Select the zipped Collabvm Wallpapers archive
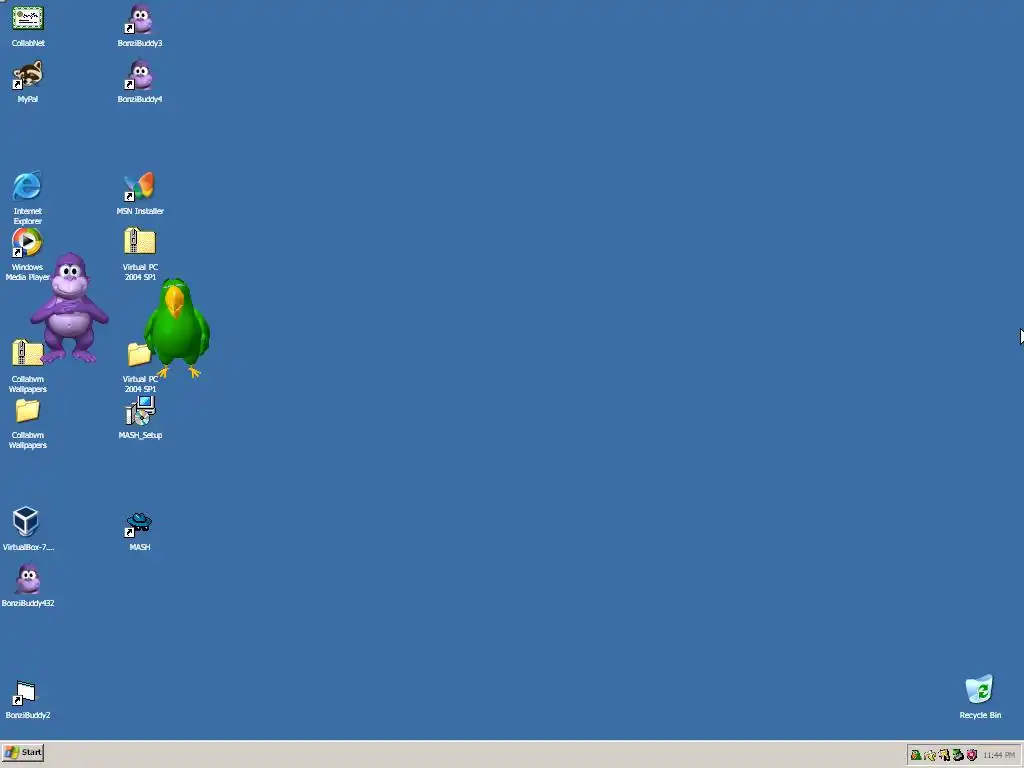The image size is (1024, 768). (26, 353)
